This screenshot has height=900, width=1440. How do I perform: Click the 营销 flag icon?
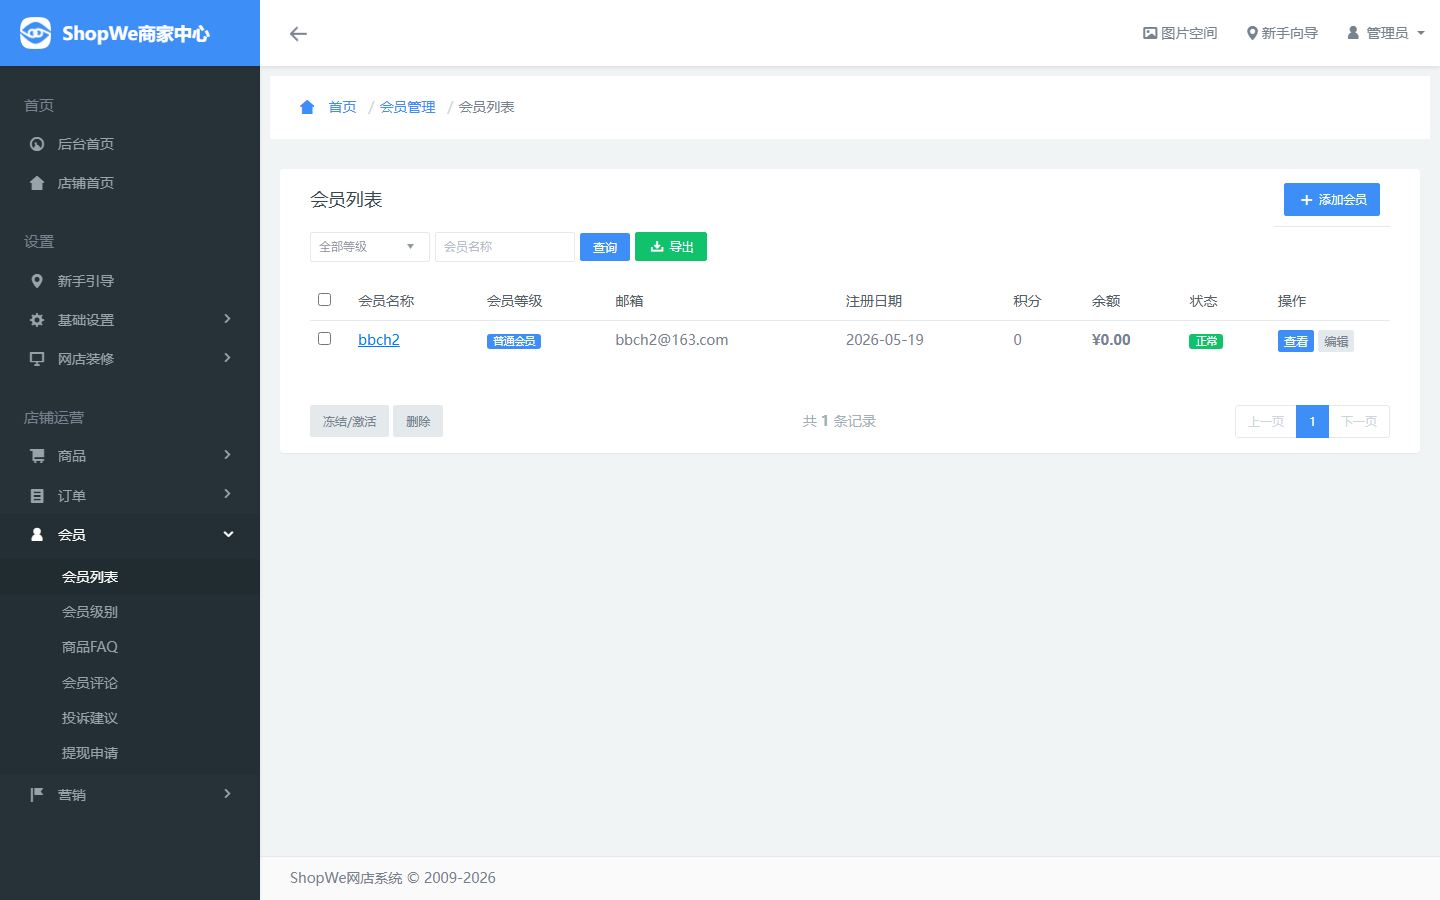[37, 795]
